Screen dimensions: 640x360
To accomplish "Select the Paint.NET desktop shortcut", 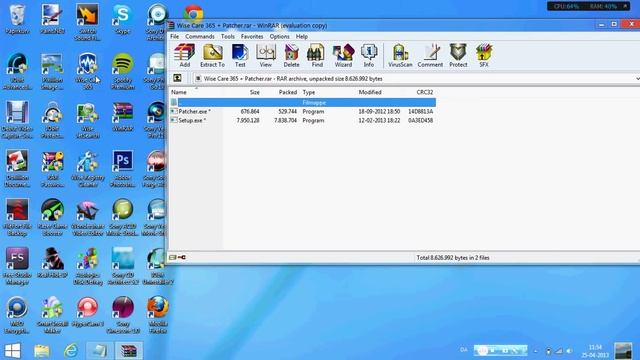I will [x=52, y=19].
